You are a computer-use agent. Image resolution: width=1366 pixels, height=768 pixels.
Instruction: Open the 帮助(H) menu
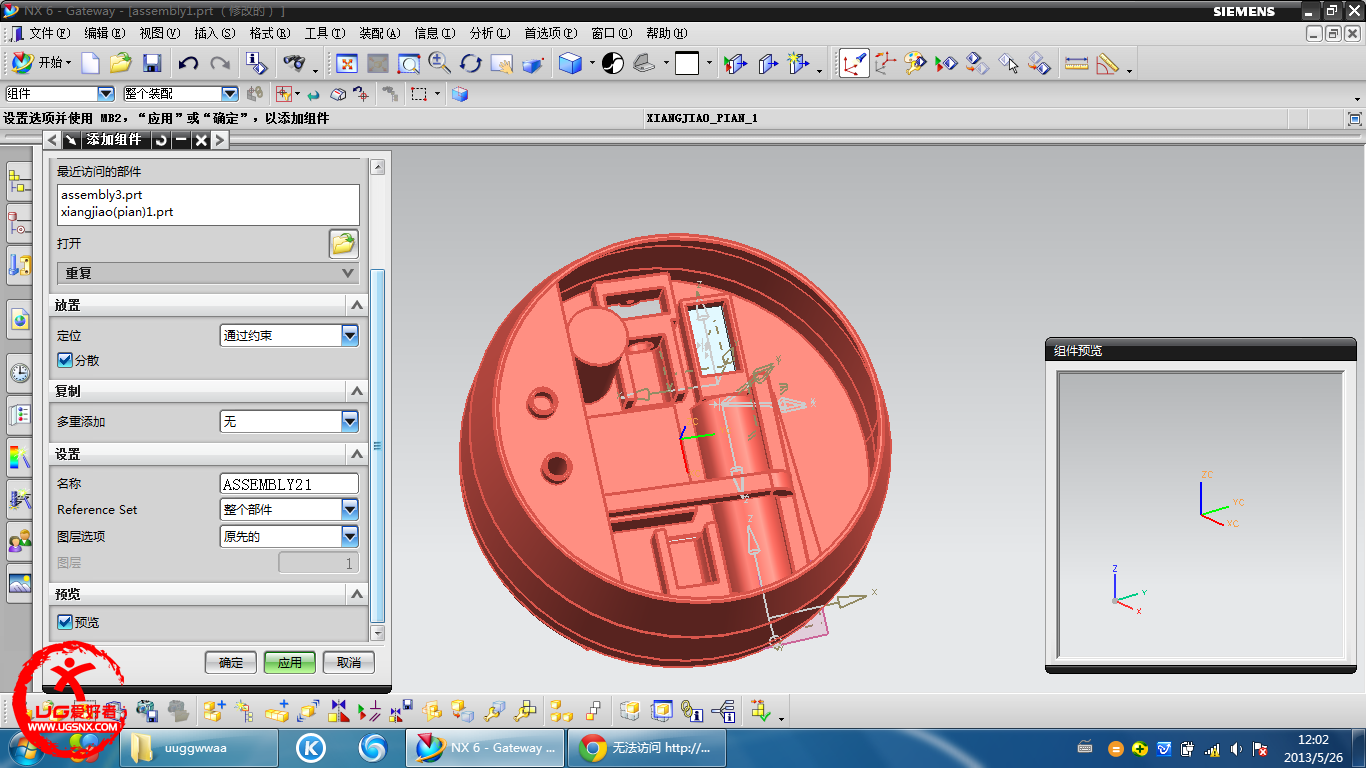click(x=666, y=33)
